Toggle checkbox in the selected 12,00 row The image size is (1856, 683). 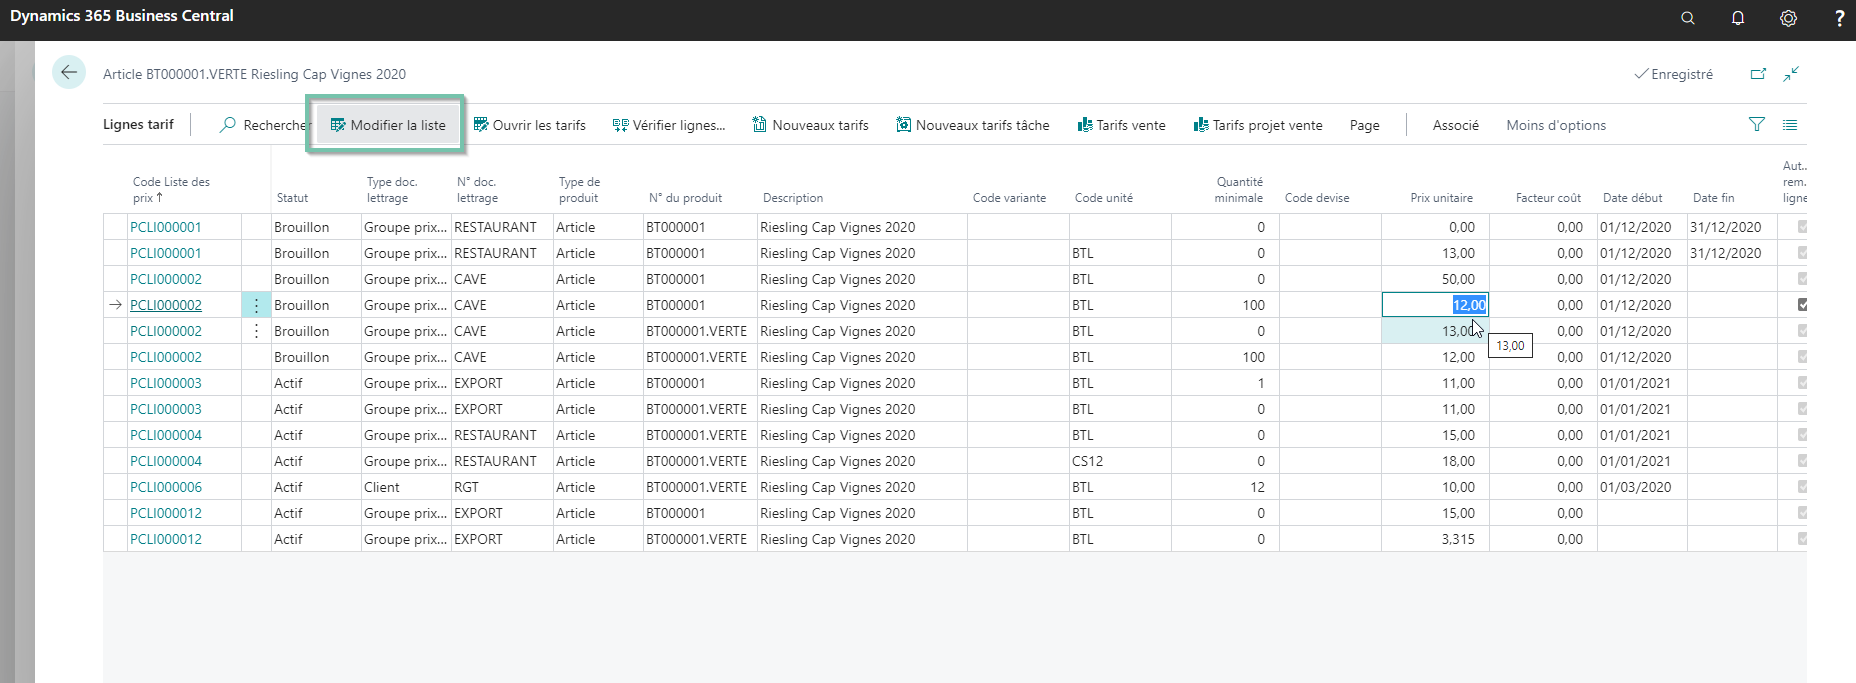click(1802, 305)
